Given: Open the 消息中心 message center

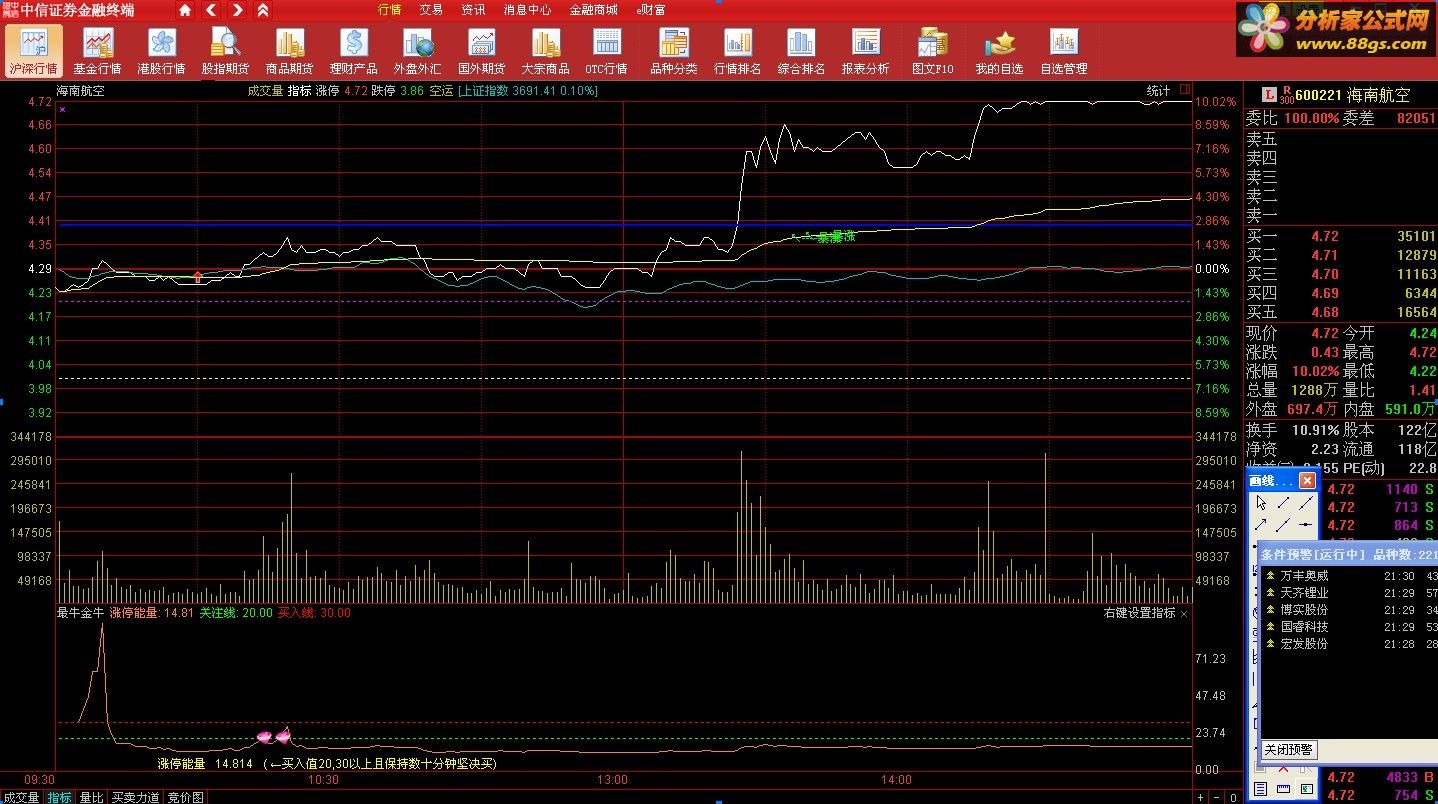Looking at the screenshot, I should (x=527, y=10).
